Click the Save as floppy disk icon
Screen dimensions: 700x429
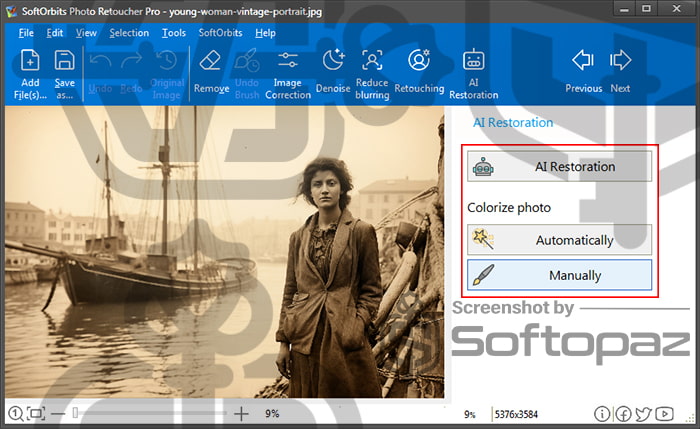click(64, 60)
